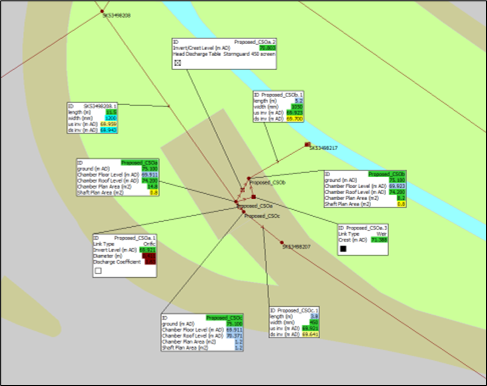Image resolution: width=487 pixels, height=386 pixels.
Task: Click the node label text SK53498207
Action: point(296,247)
